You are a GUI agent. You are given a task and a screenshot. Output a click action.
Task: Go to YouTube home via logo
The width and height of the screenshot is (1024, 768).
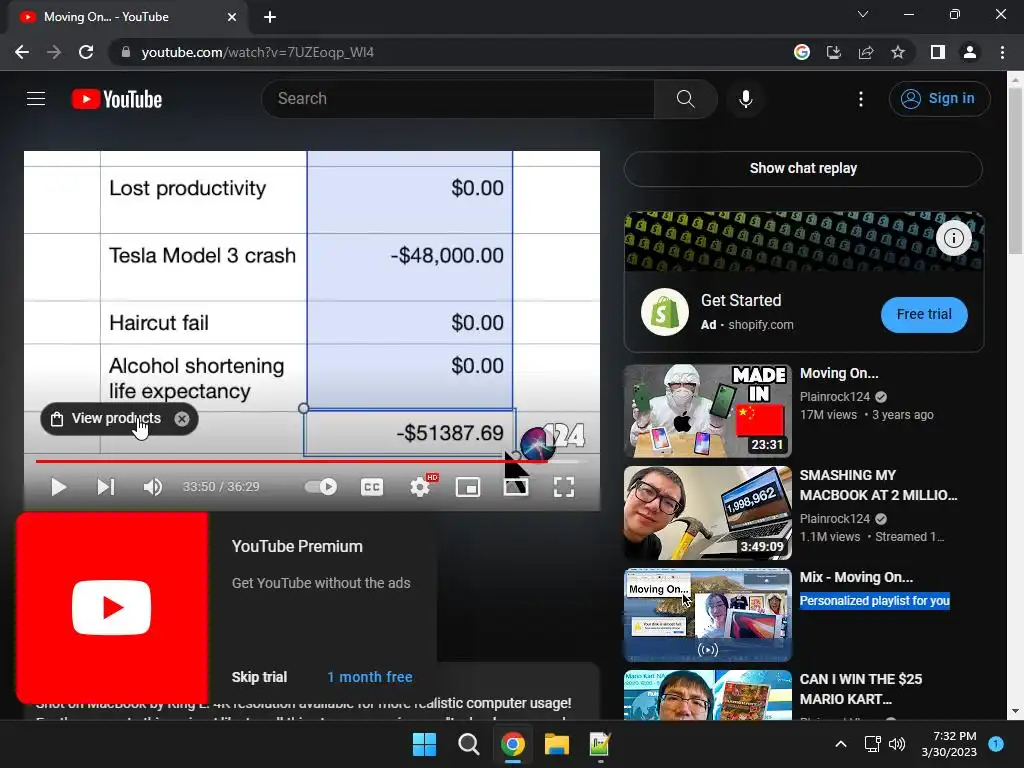click(x=117, y=99)
